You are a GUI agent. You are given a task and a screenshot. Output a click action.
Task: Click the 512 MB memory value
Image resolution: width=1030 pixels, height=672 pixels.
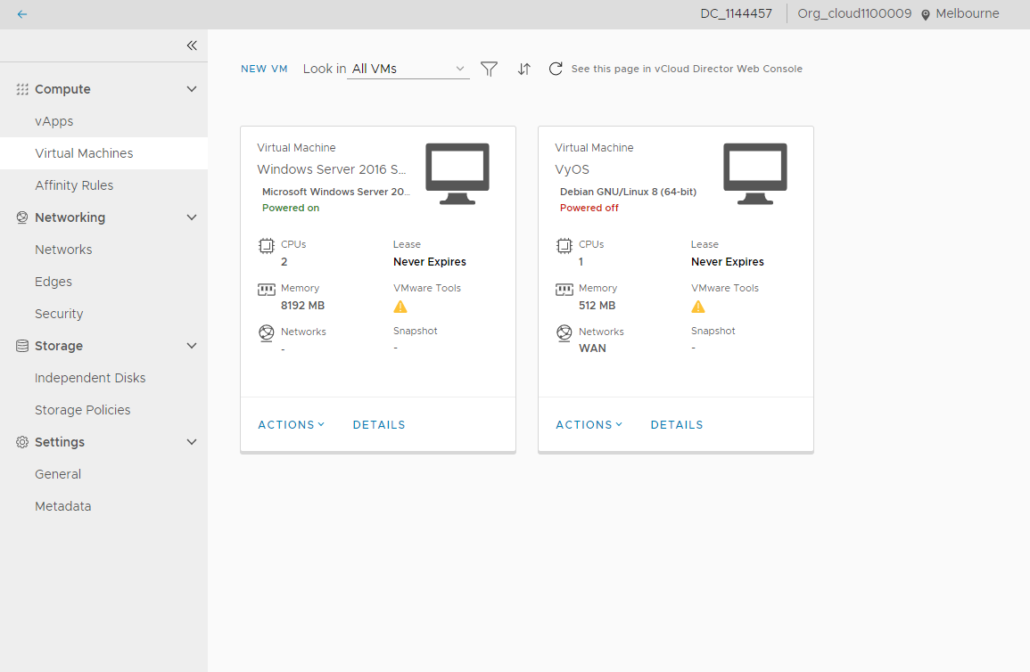coord(596,305)
